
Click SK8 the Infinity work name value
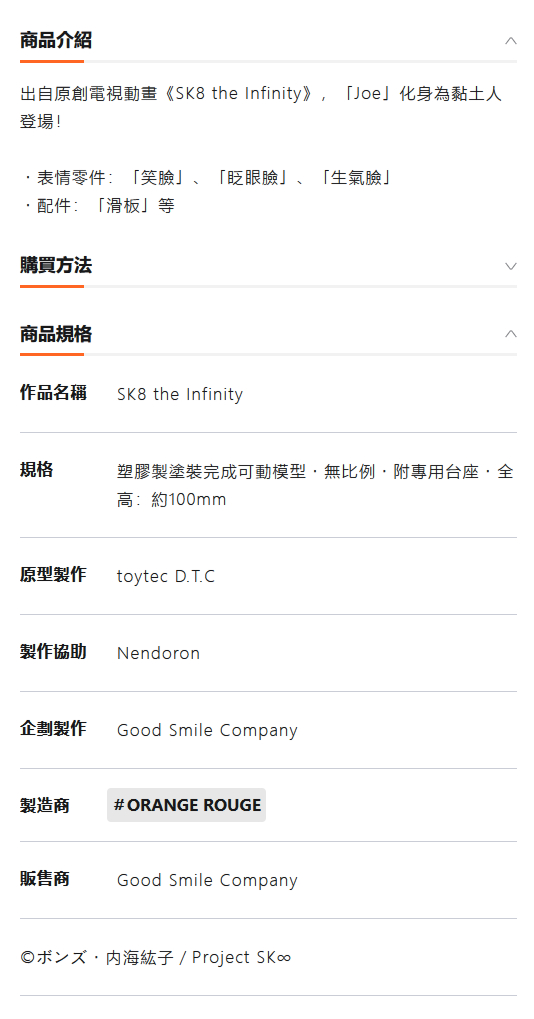pos(180,394)
